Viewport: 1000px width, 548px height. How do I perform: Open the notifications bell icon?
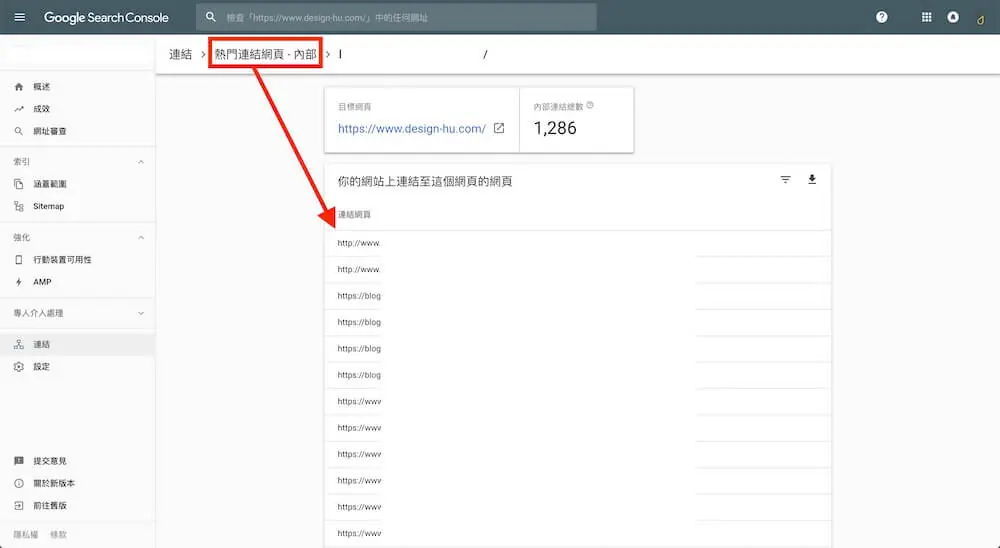tap(953, 17)
